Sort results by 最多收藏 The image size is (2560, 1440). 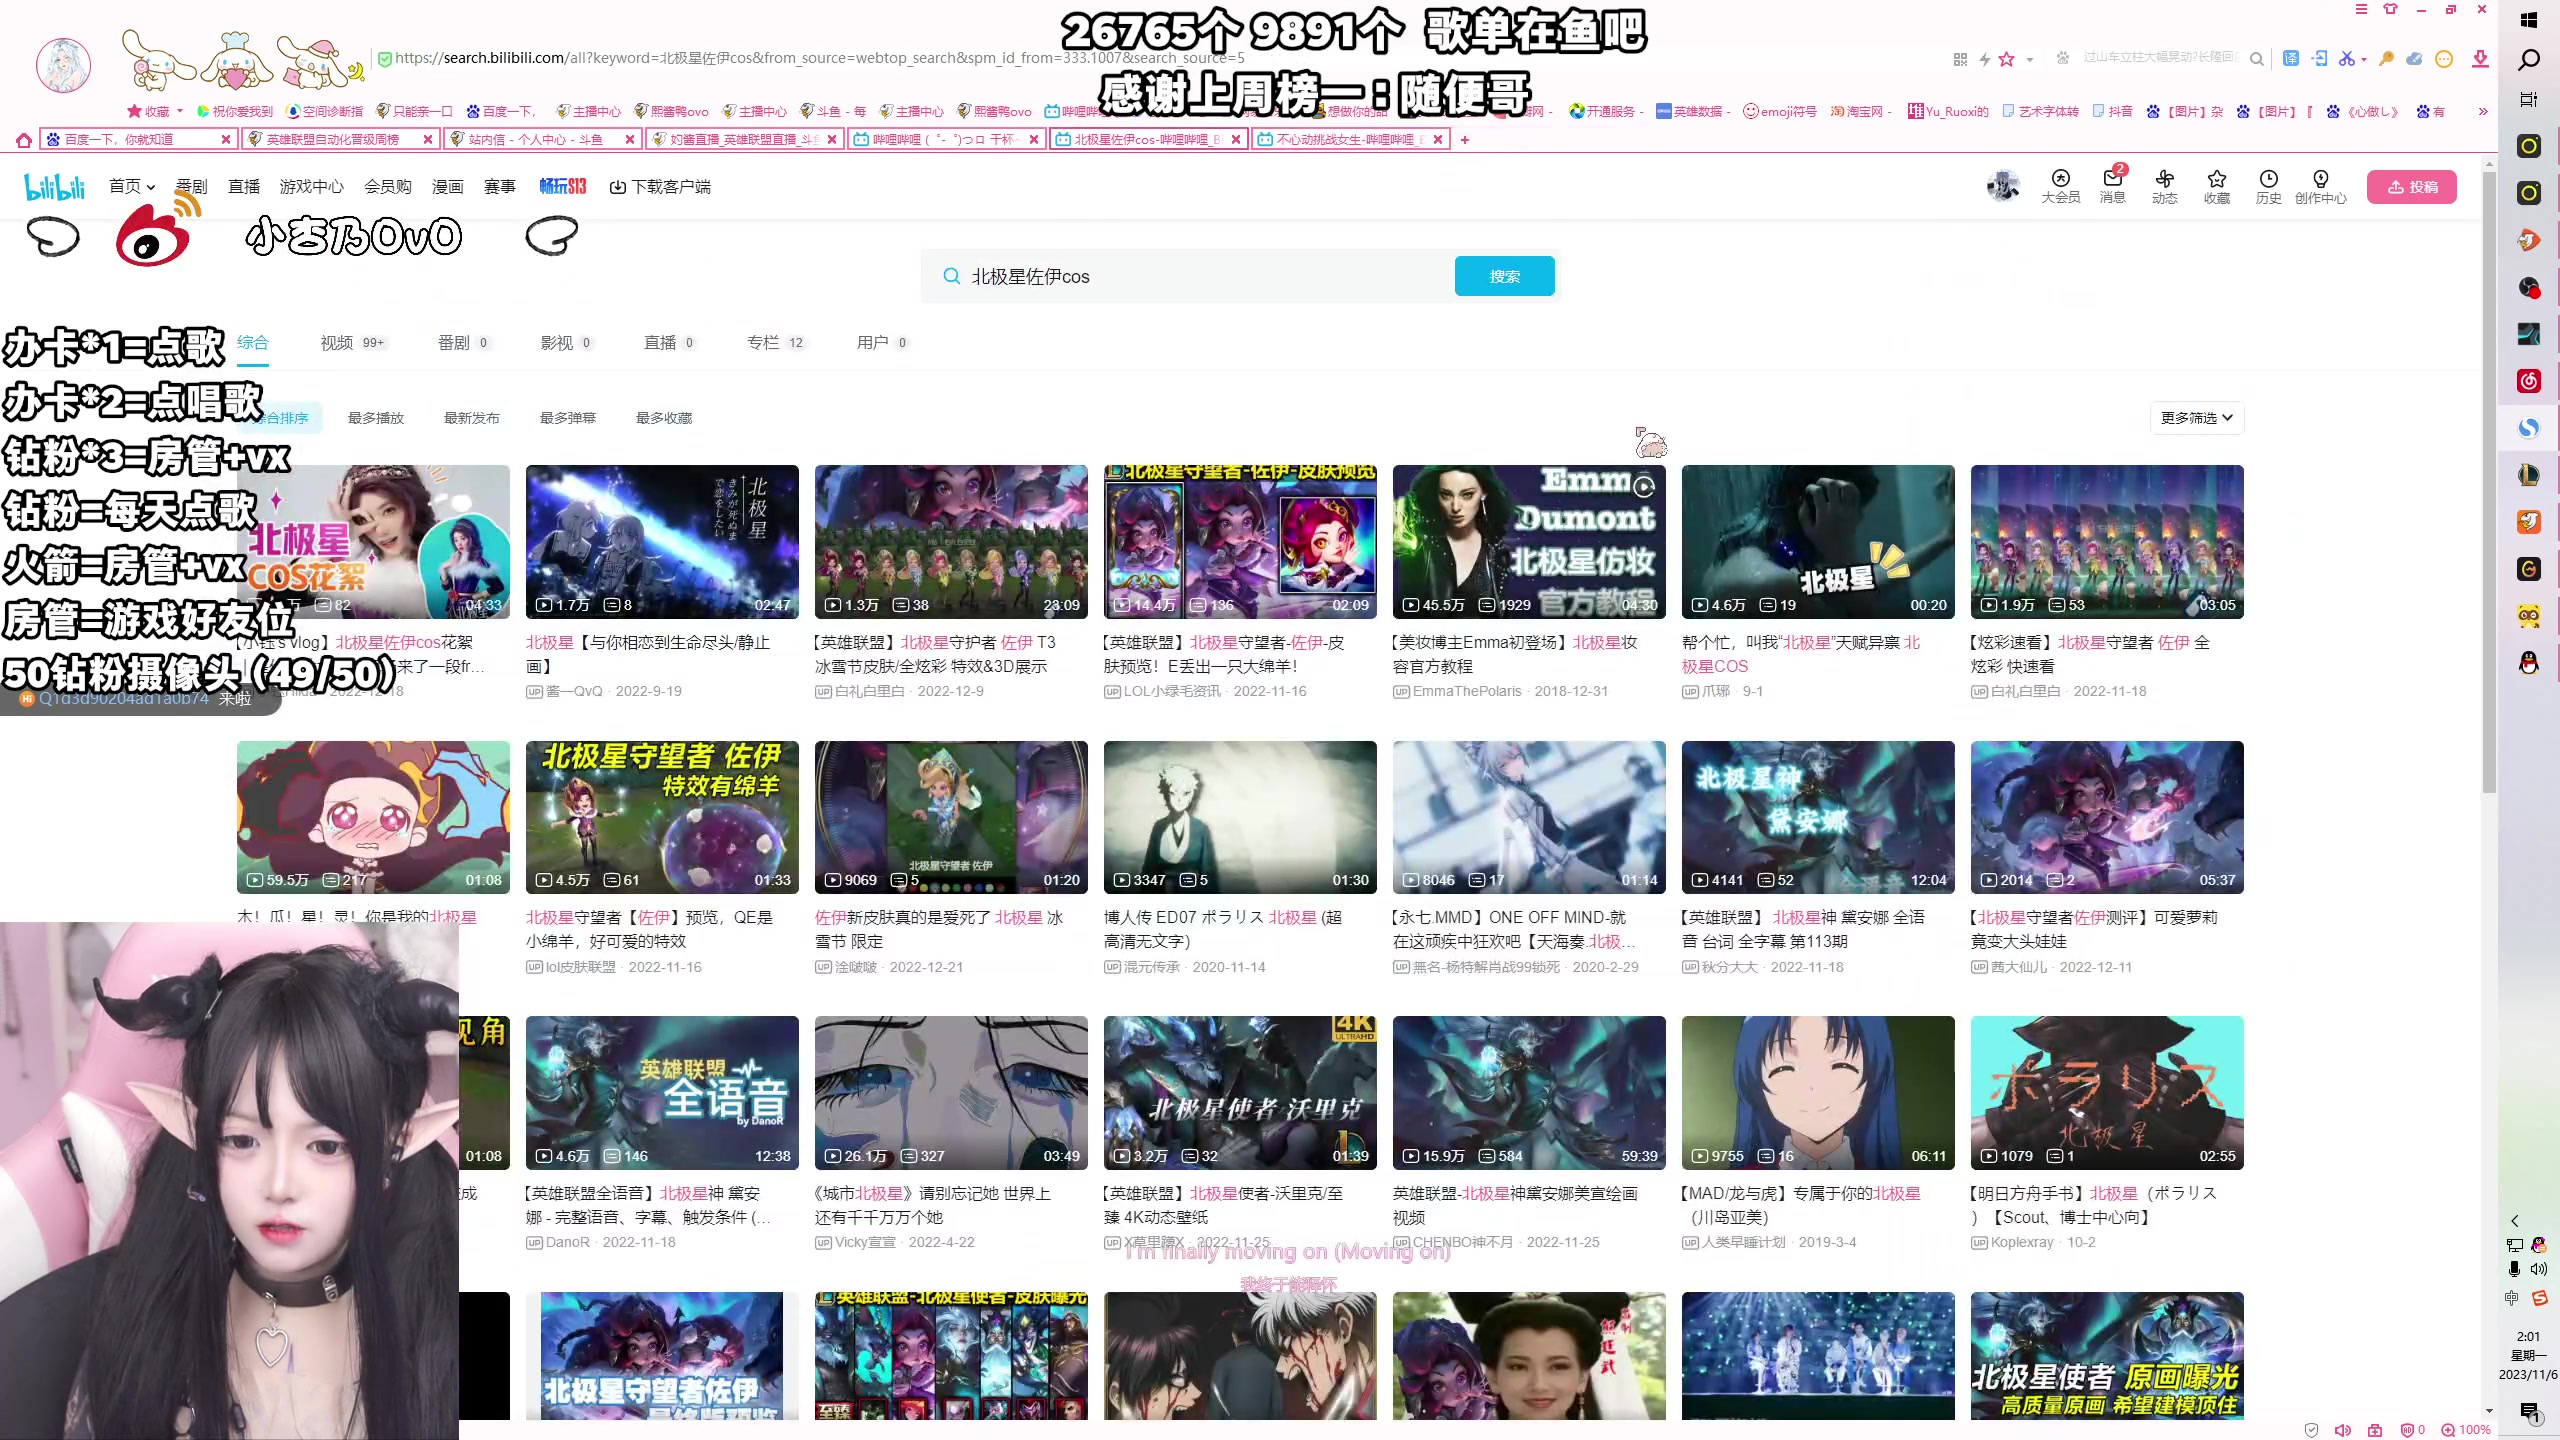click(x=664, y=418)
